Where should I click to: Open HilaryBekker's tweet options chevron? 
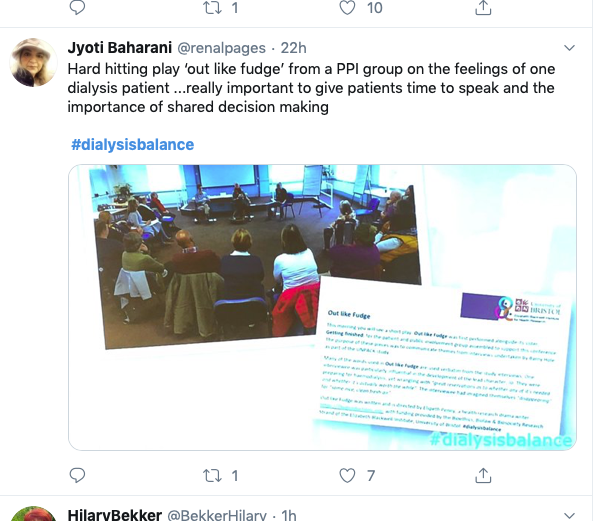click(569, 515)
